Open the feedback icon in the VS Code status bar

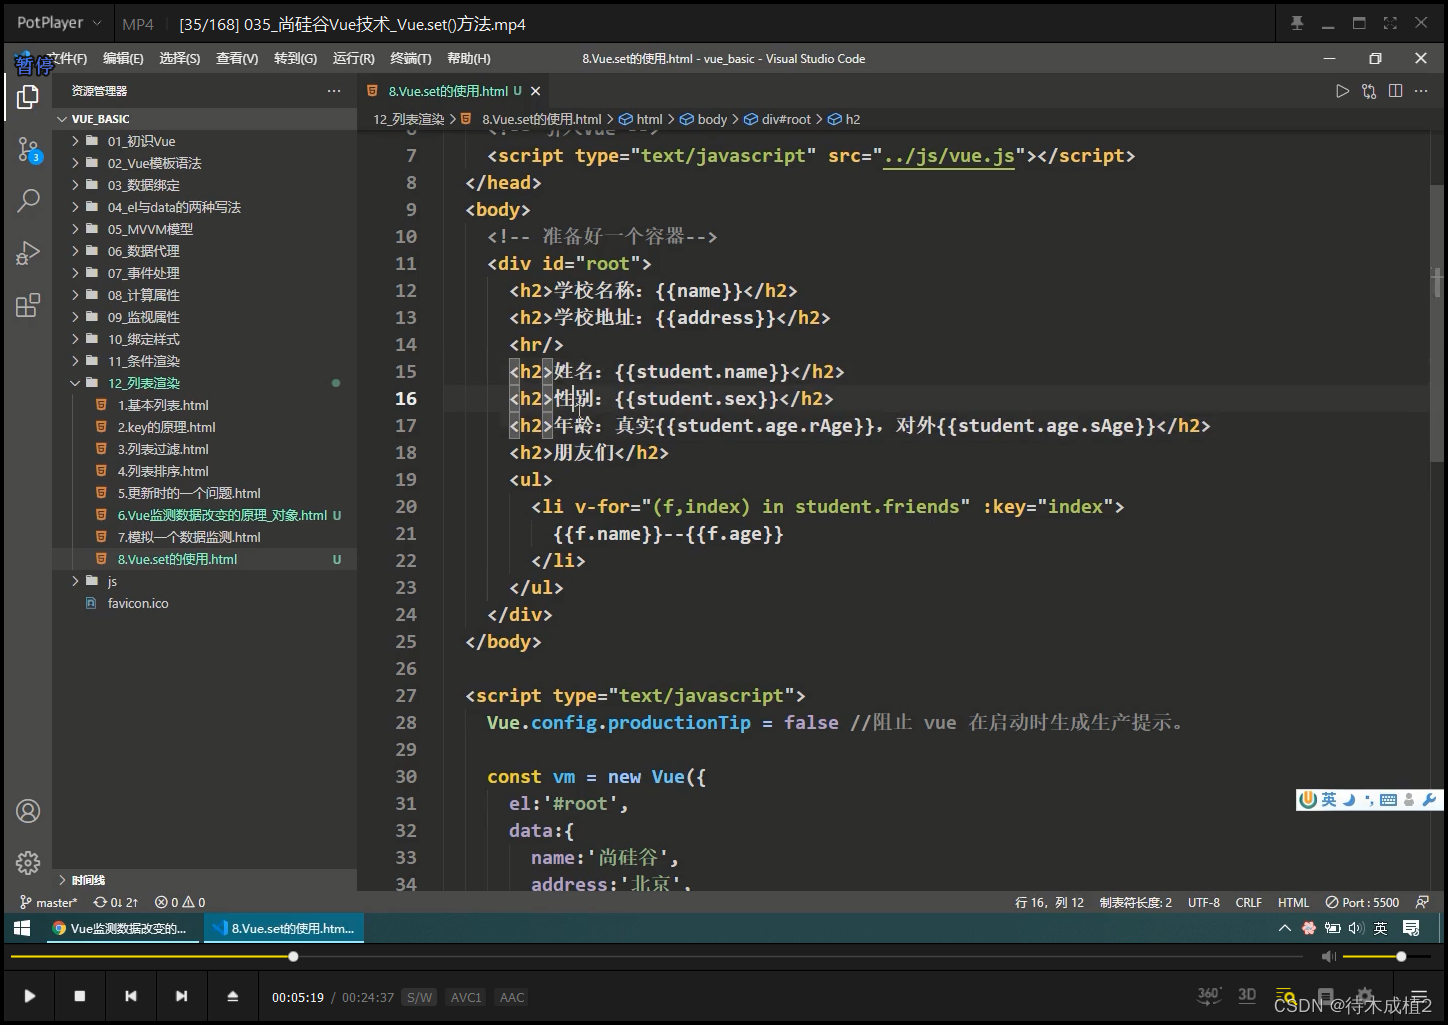1422,902
